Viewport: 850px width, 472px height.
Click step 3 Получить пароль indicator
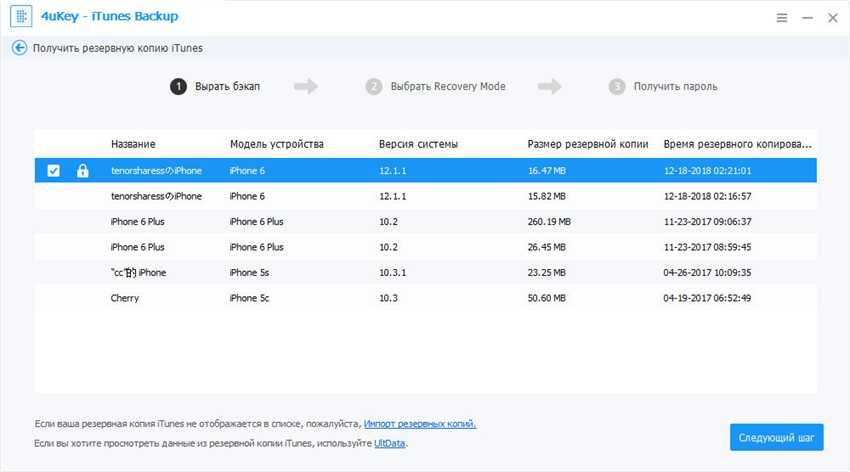[663, 87]
